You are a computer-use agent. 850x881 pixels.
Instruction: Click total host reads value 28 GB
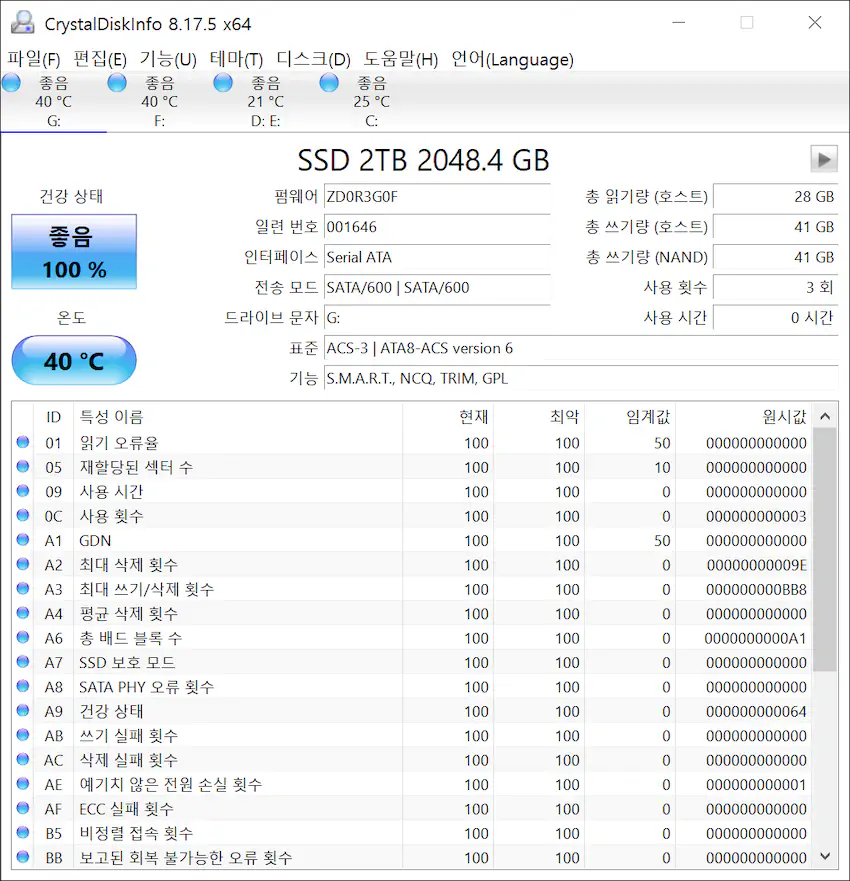tap(775, 197)
